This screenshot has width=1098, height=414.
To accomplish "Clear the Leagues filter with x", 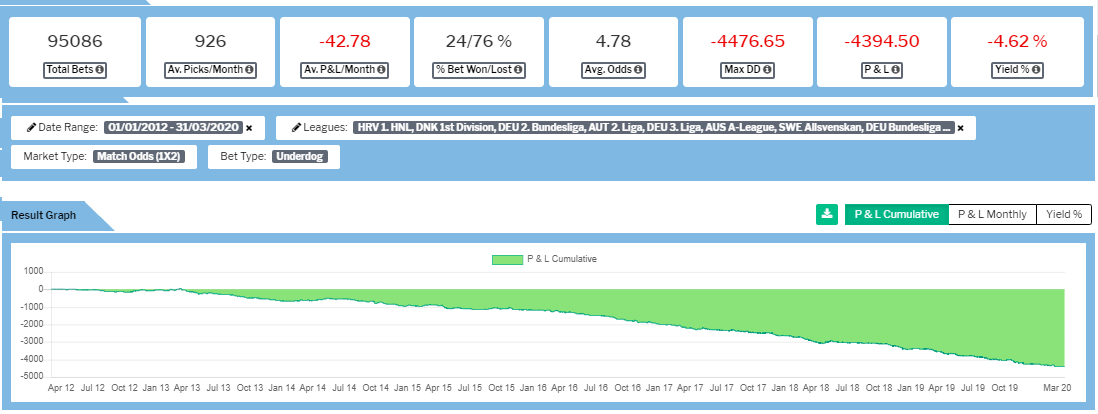I will [x=960, y=128].
